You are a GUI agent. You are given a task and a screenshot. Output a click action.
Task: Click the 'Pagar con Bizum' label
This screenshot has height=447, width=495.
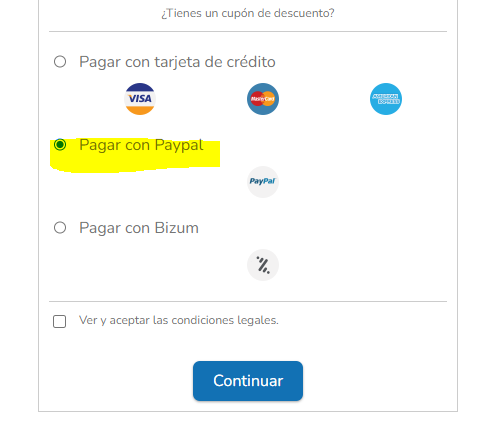click(x=139, y=228)
